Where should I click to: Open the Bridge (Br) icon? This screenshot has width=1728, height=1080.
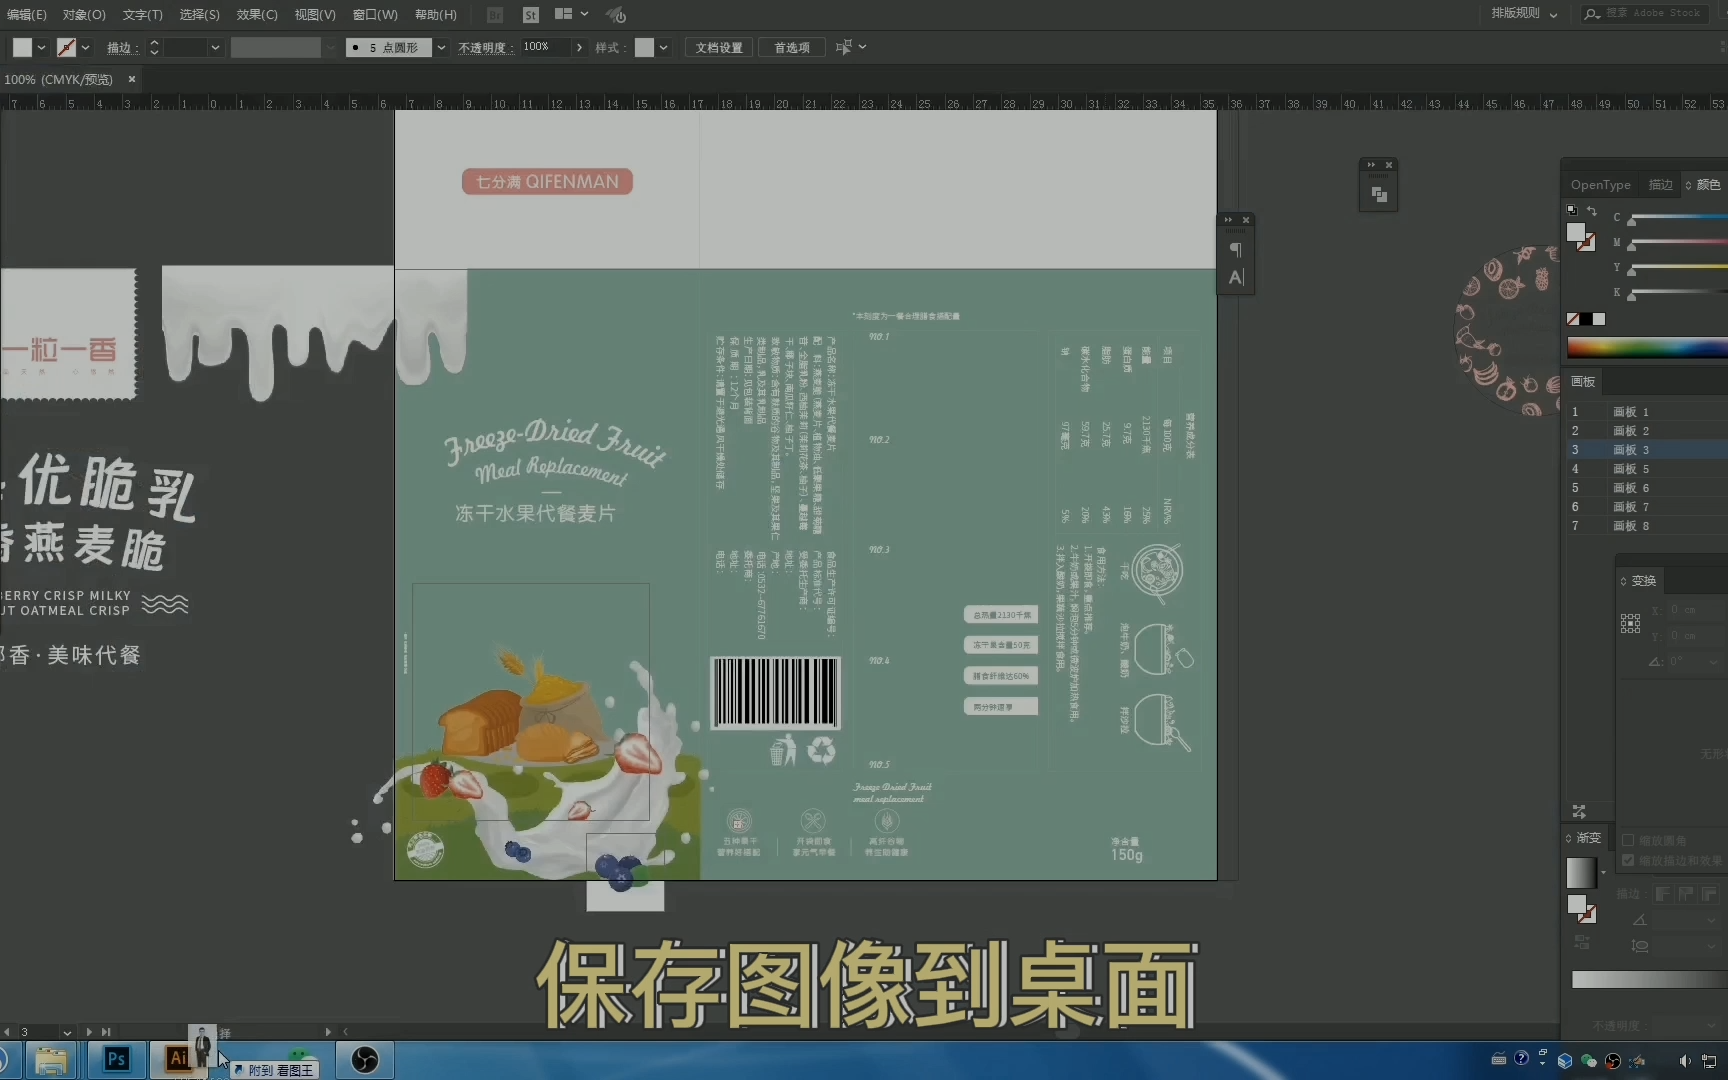coord(495,15)
